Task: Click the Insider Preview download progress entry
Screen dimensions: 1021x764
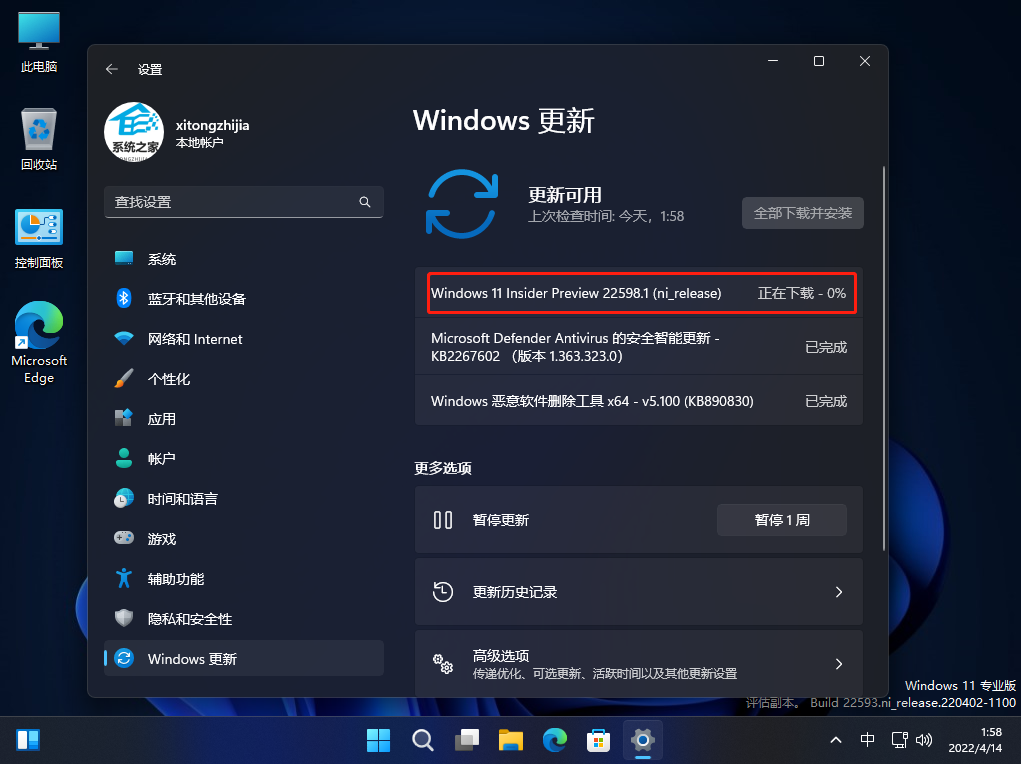Action: [x=641, y=292]
